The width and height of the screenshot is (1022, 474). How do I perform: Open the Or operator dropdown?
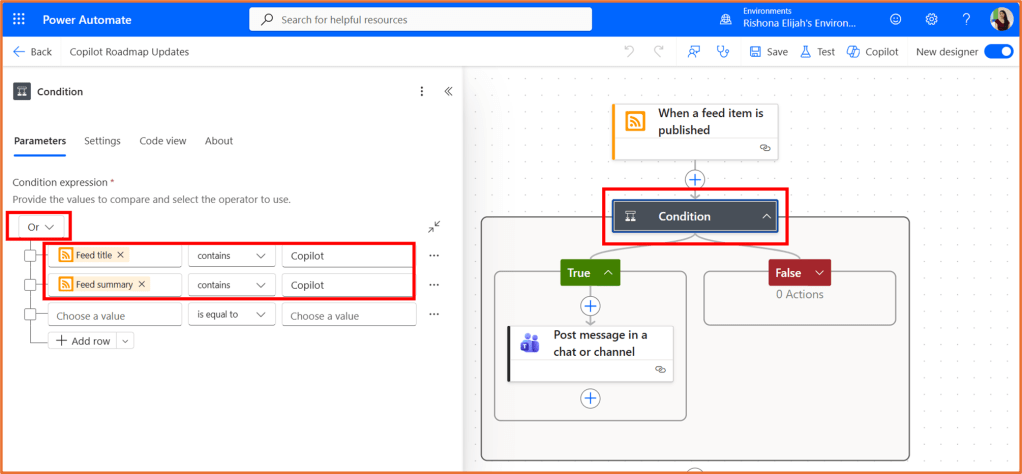tap(40, 227)
